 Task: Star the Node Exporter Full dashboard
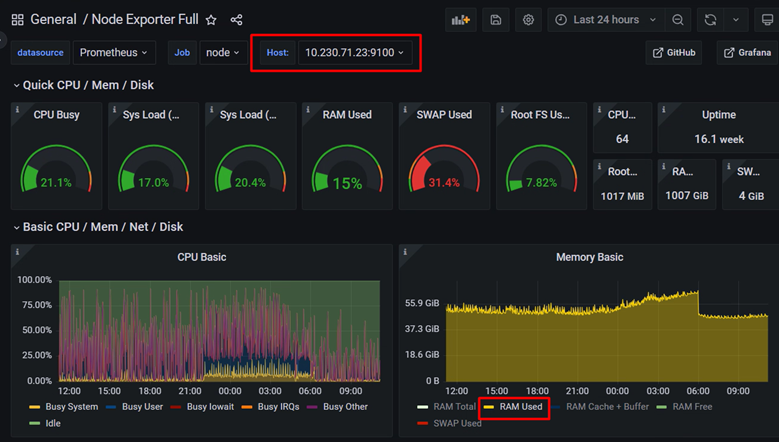click(x=211, y=20)
